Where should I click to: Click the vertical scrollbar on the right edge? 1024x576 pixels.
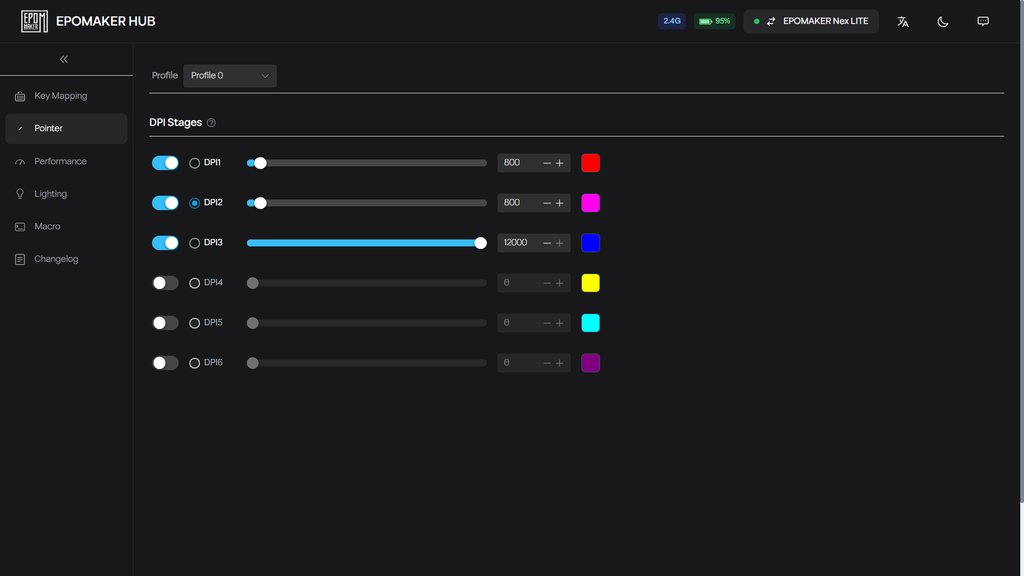click(1021, 251)
